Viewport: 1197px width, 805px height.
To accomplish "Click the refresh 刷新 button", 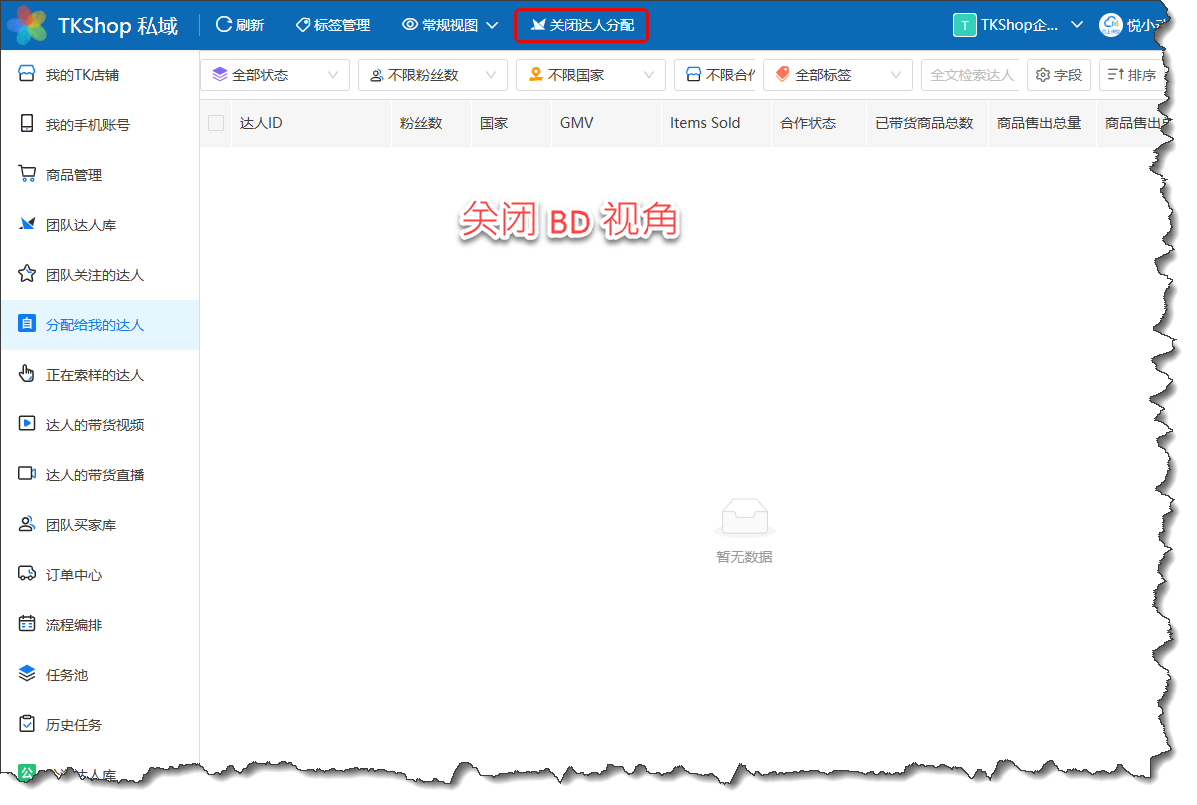I will coord(240,25).
